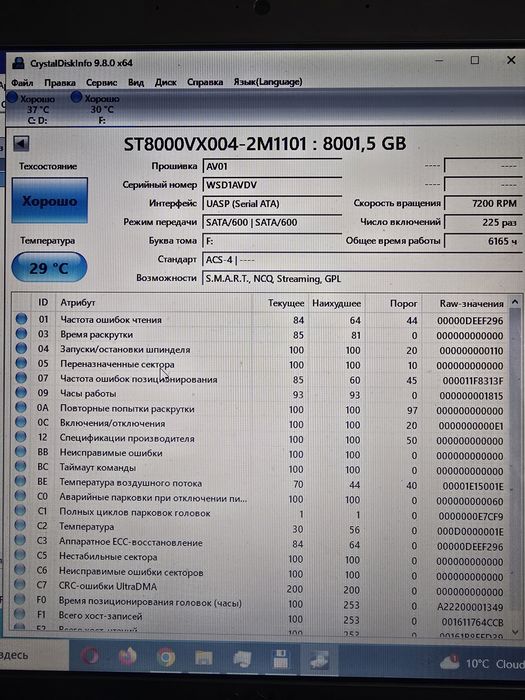This screenshot has width=525, height=700.
Task: Click status icon for Полных циклов парковок головок
Action: (x=20, y=510)
